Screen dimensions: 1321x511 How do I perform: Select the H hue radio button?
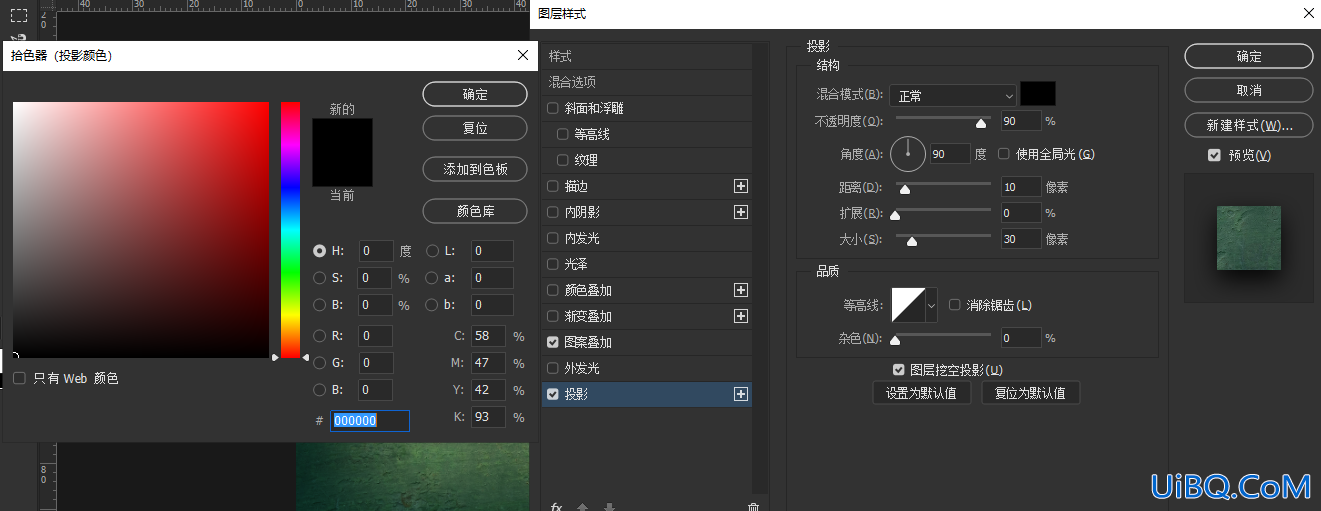pos(320,251)
